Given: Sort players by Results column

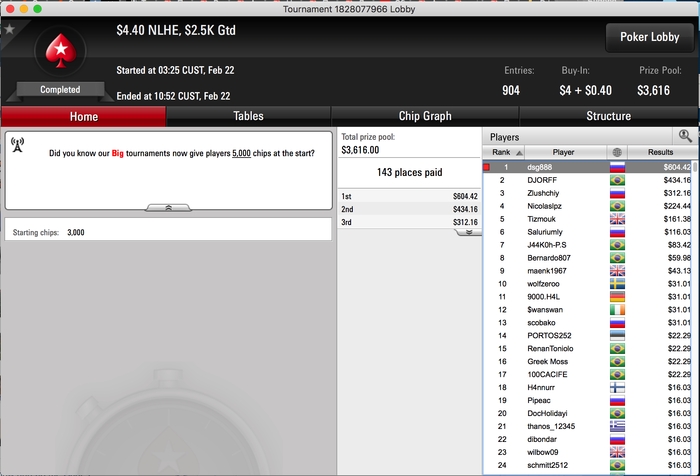Looking at the screenshot, I should coord(660,152).
